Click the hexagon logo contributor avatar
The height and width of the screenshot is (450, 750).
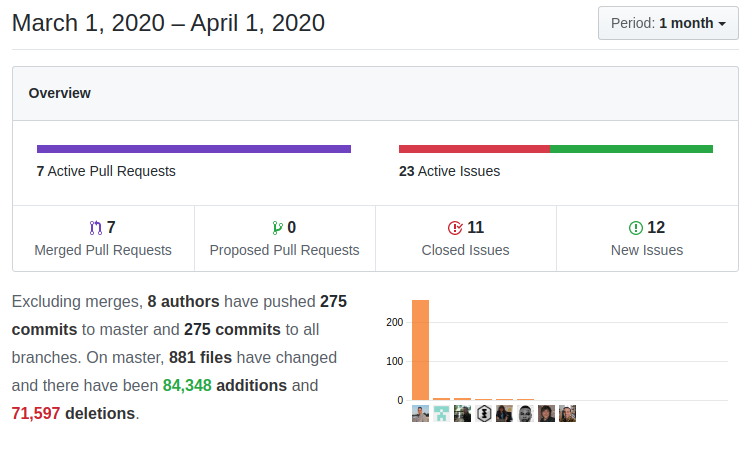[x=484, y=414]
